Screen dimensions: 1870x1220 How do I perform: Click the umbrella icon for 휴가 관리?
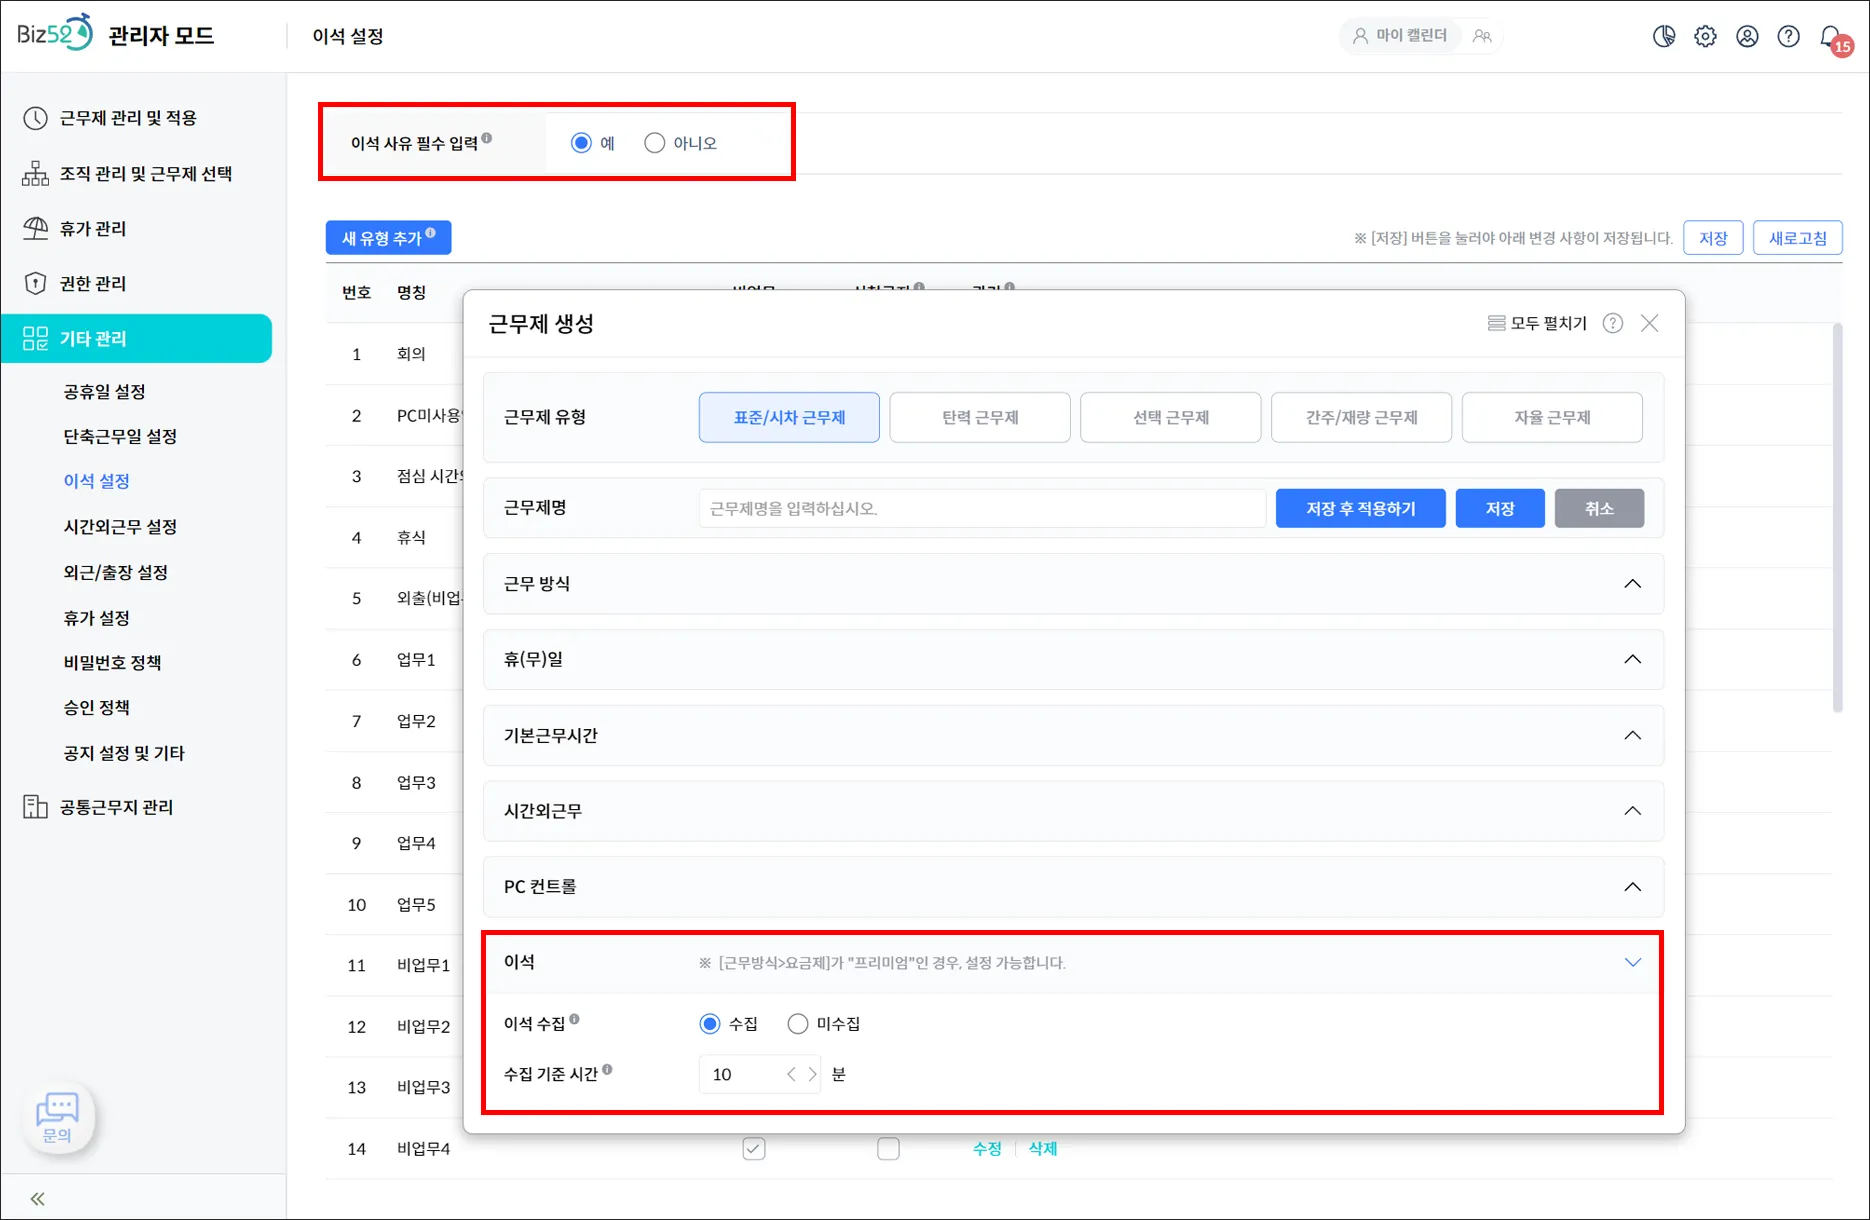tap(35, 228)
